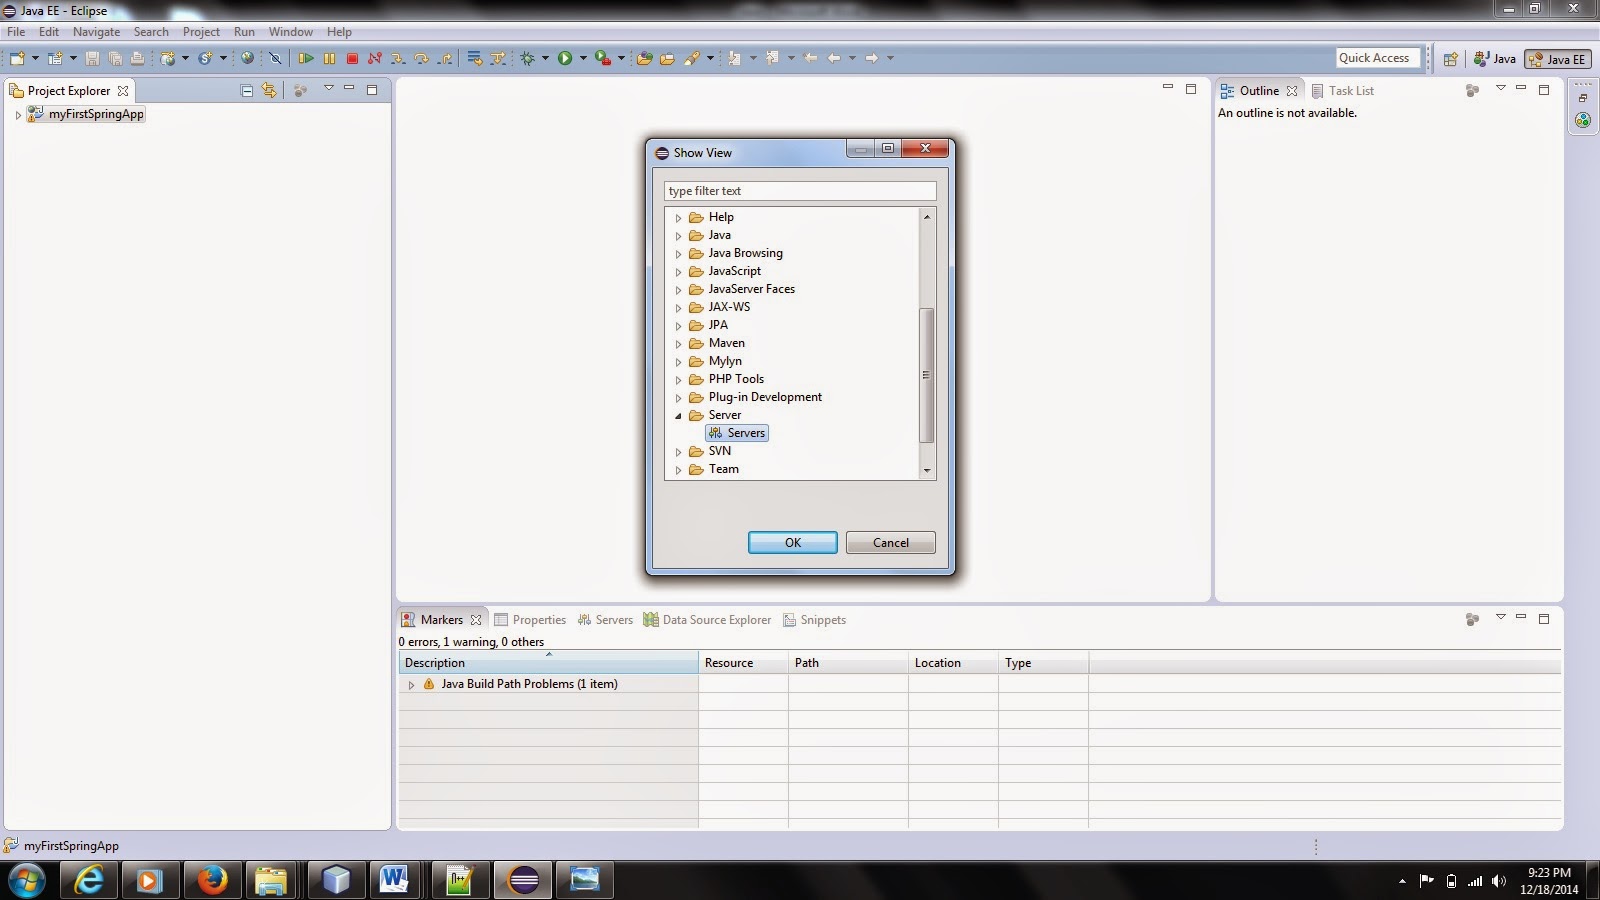Expand the Java Browsing category
The height and width of the screenshot is (900, 1600).
point(679,253)
